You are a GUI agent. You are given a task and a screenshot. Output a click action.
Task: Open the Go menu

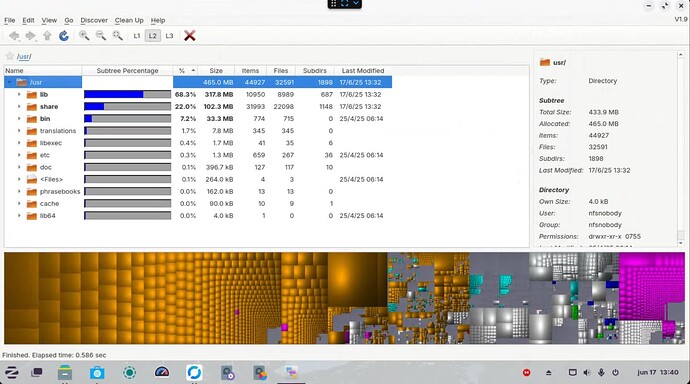(x=69, y=20)
